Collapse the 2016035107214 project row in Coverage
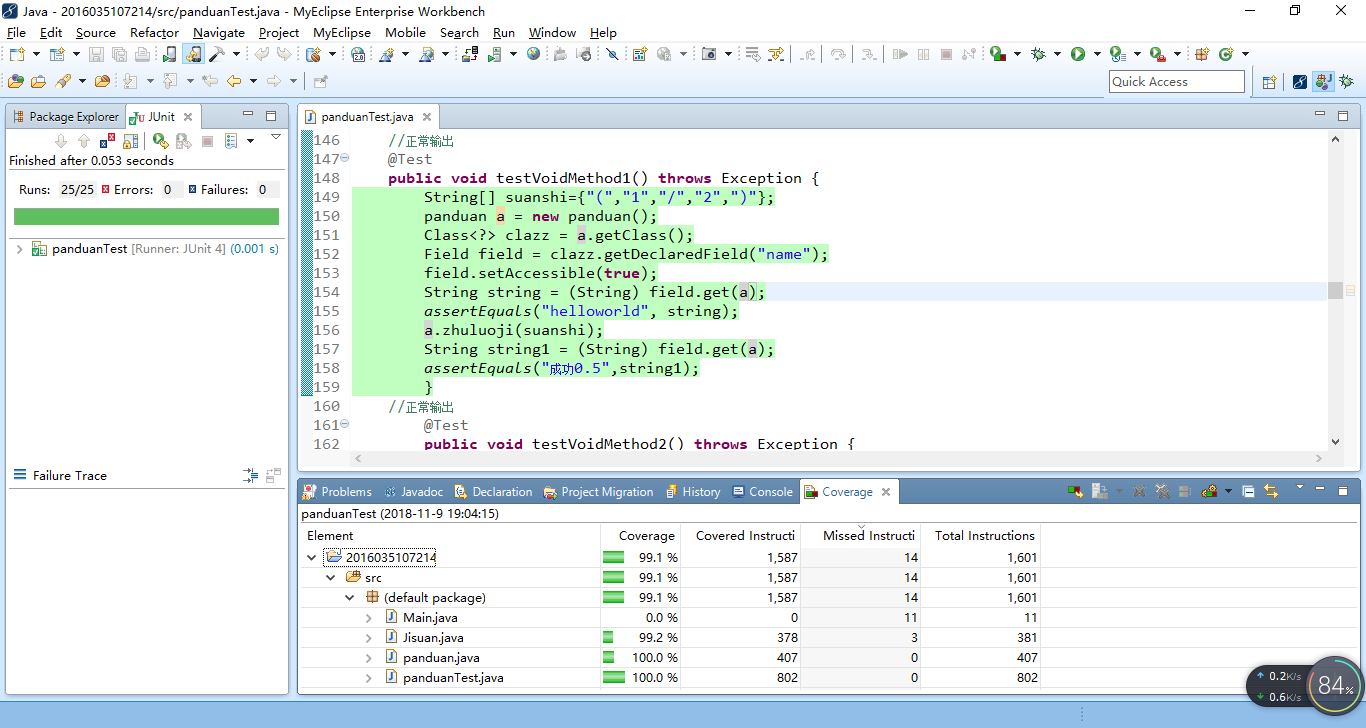Screen dimensions: 1366x728 coord(311,557)
